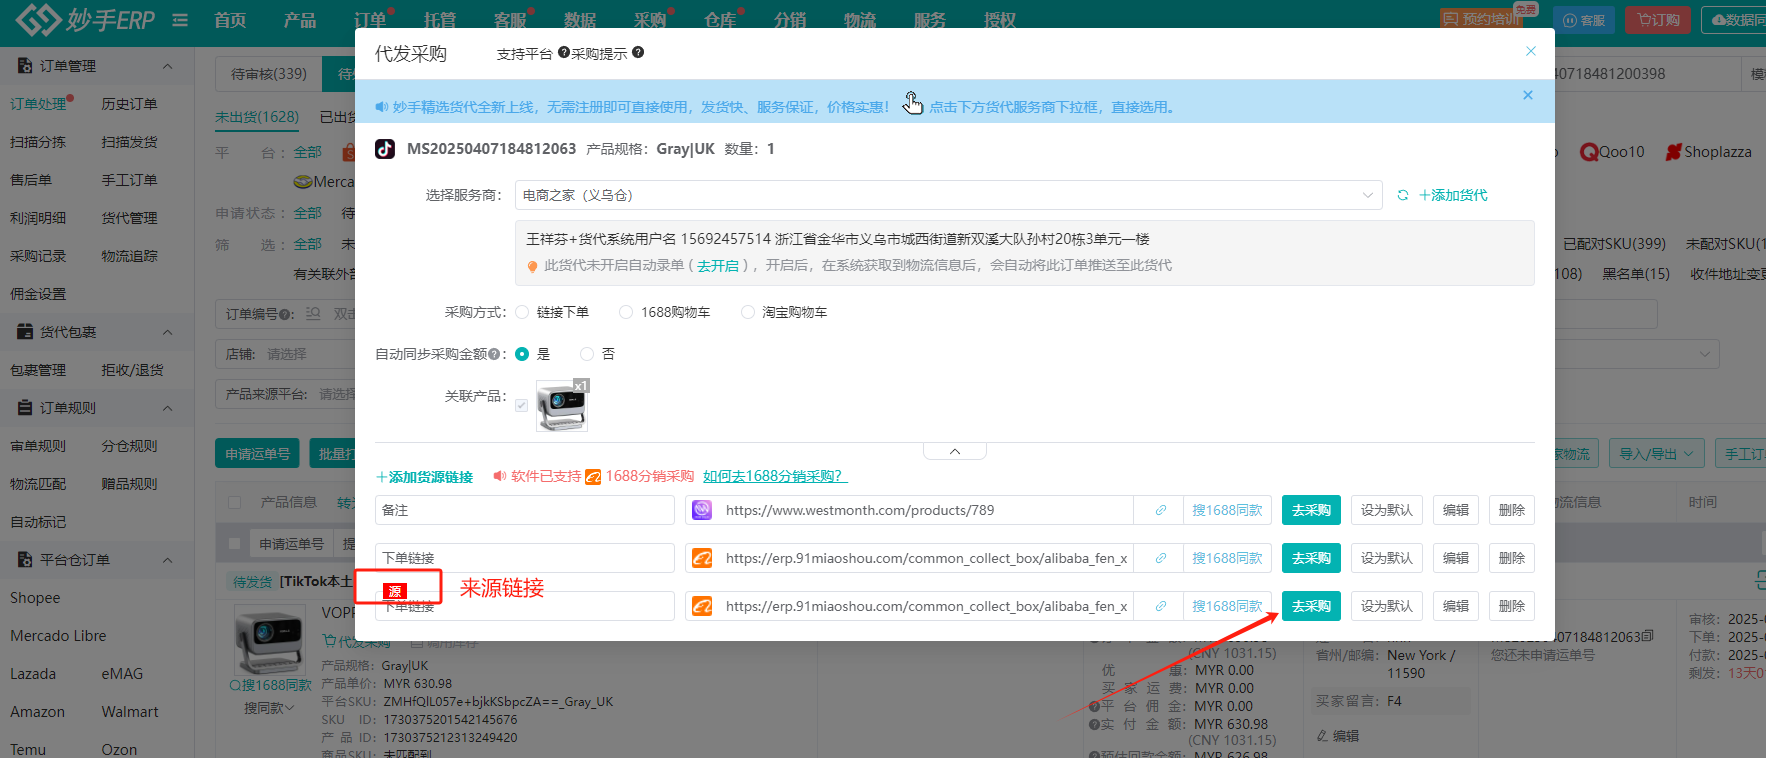Click 删除 in the third source row
This screenshot has width=1766, height=758.
(x=1512, y=606)
